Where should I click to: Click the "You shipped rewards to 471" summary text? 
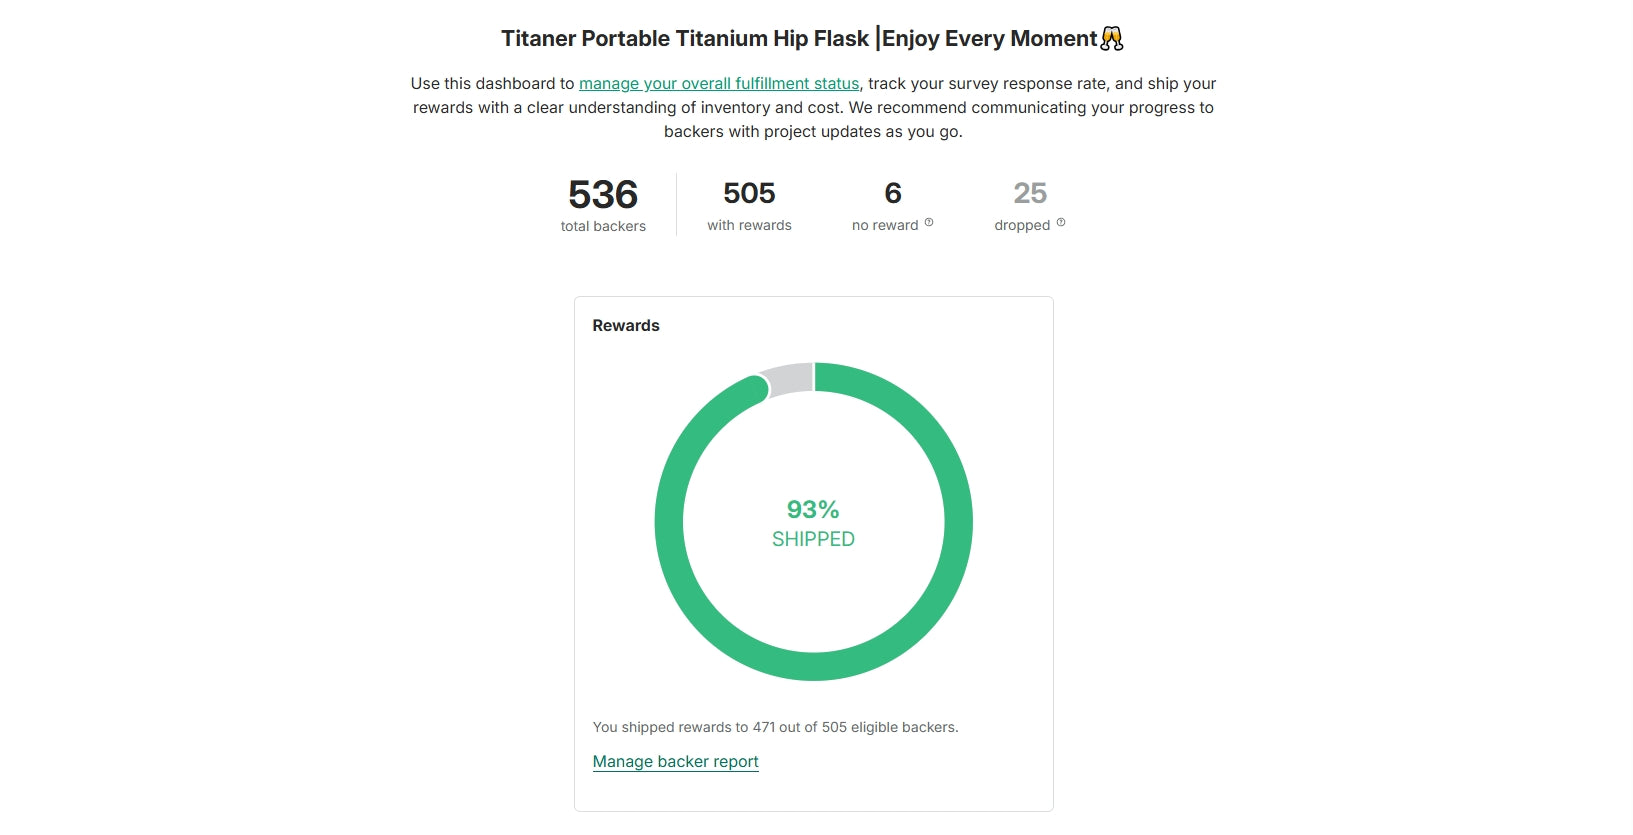click(x=775, y=728)
